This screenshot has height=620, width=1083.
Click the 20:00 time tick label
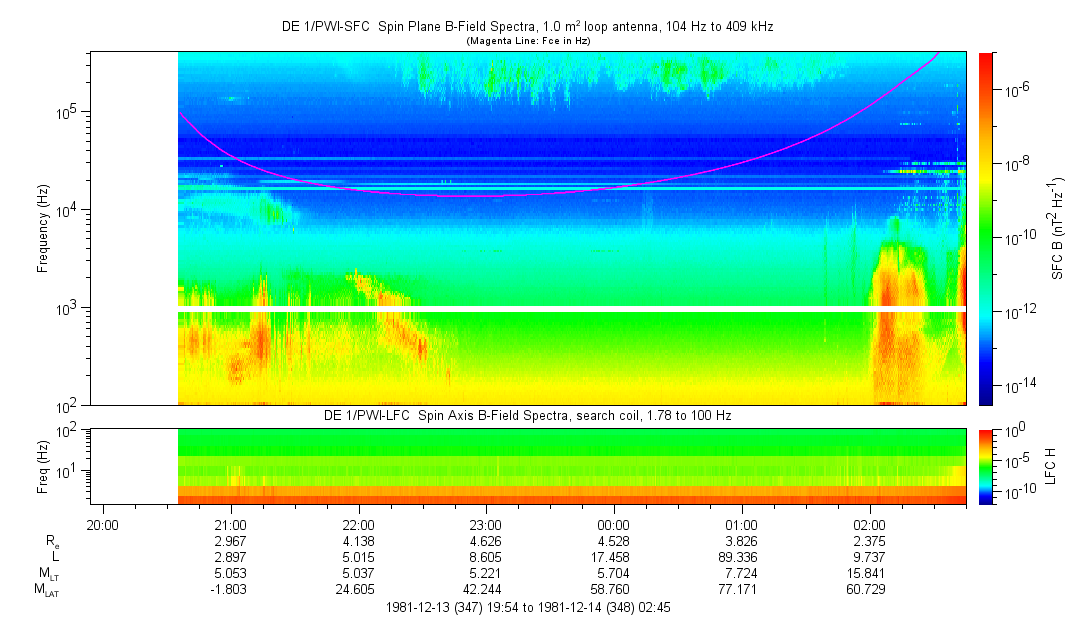[103, 524]
